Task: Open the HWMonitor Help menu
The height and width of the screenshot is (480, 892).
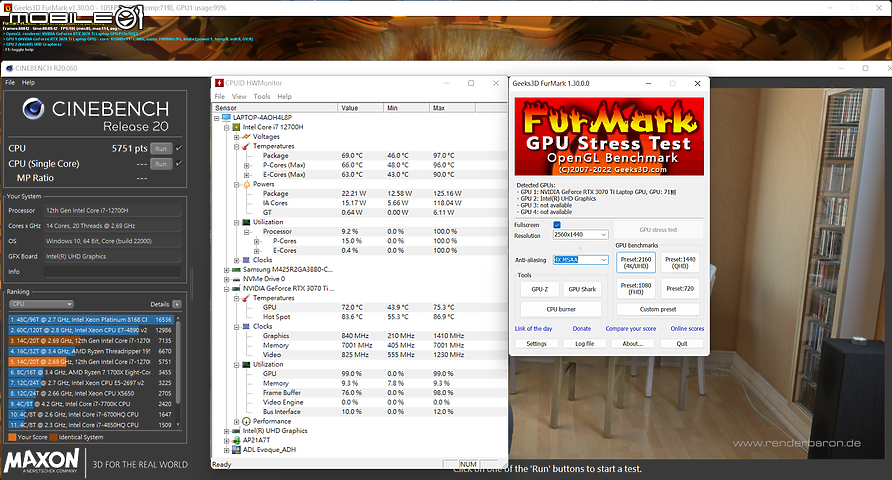Action: coord(284,97)
